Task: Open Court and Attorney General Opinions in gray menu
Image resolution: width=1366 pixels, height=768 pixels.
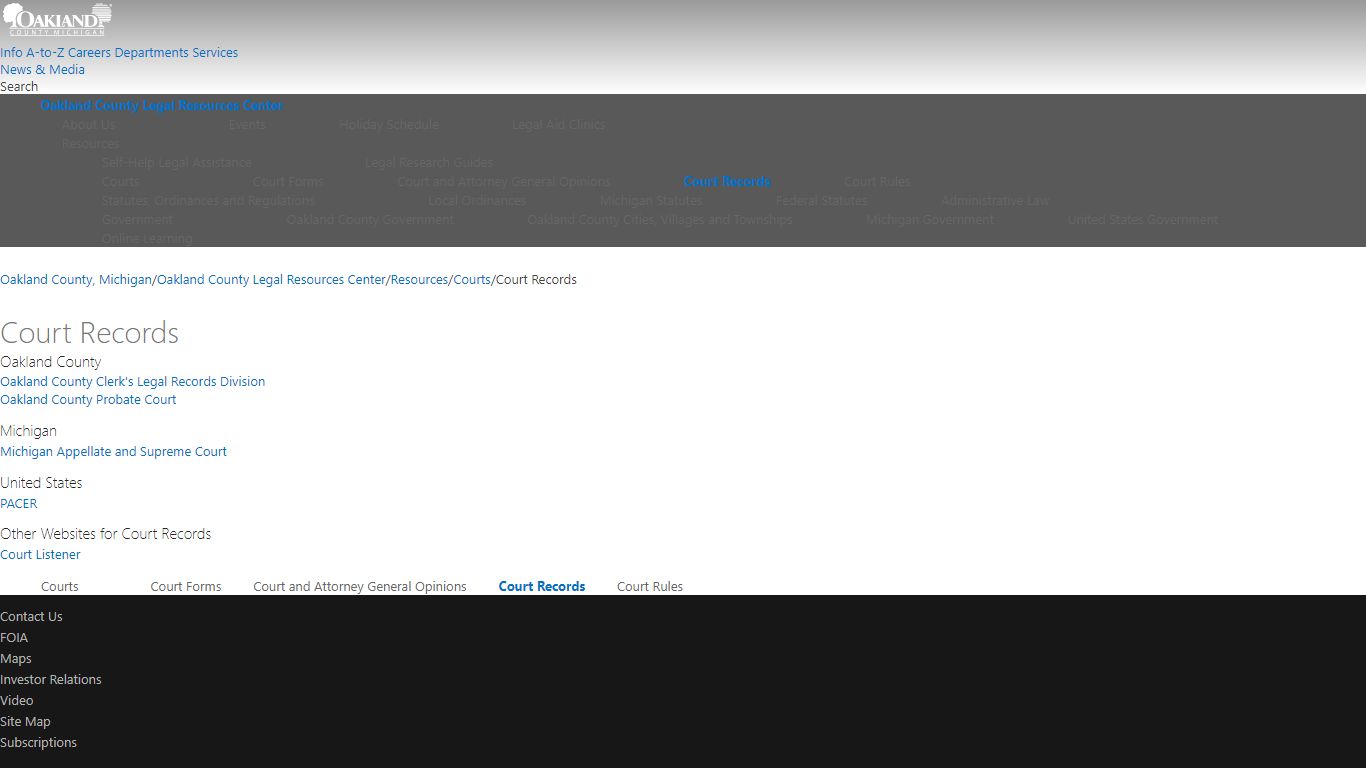Action: tap(504, 182)
